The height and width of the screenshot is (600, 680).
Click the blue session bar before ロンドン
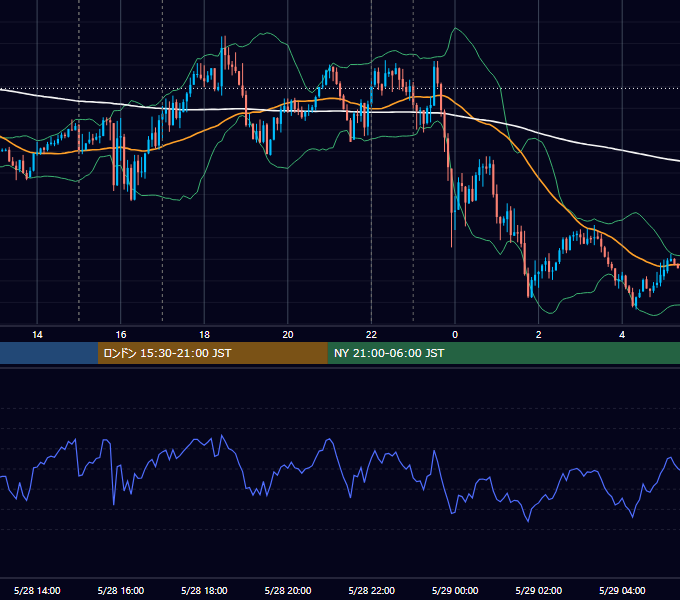(49, 353)
